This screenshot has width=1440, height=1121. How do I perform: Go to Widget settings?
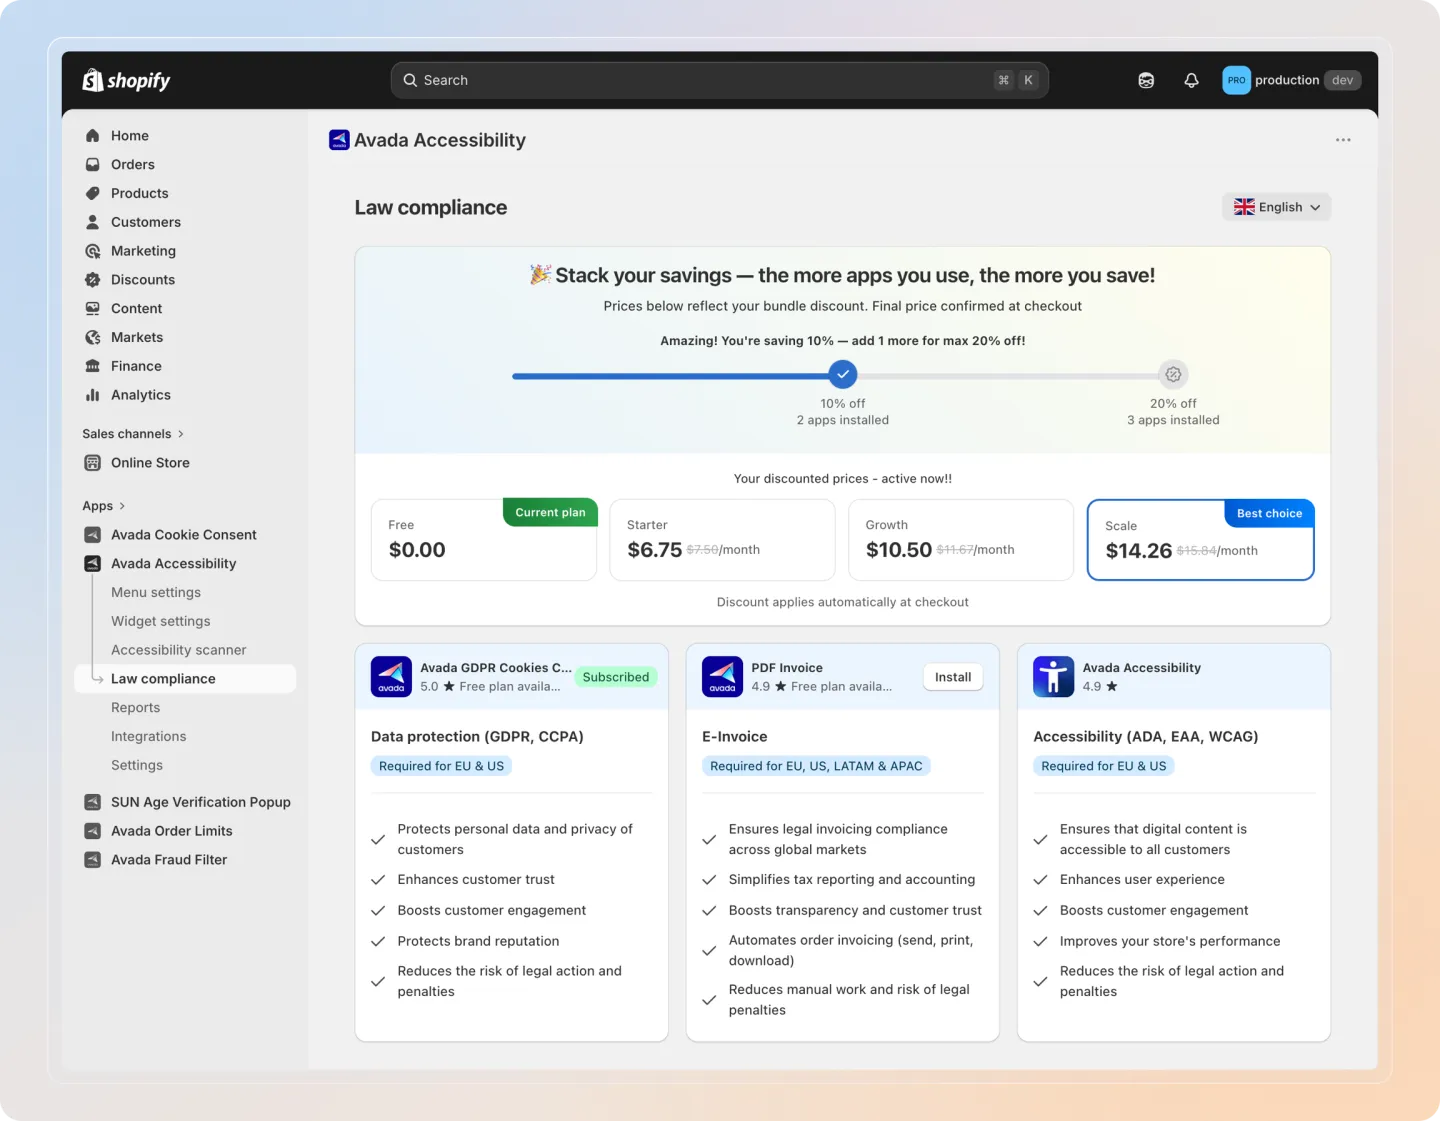(161, 622)
